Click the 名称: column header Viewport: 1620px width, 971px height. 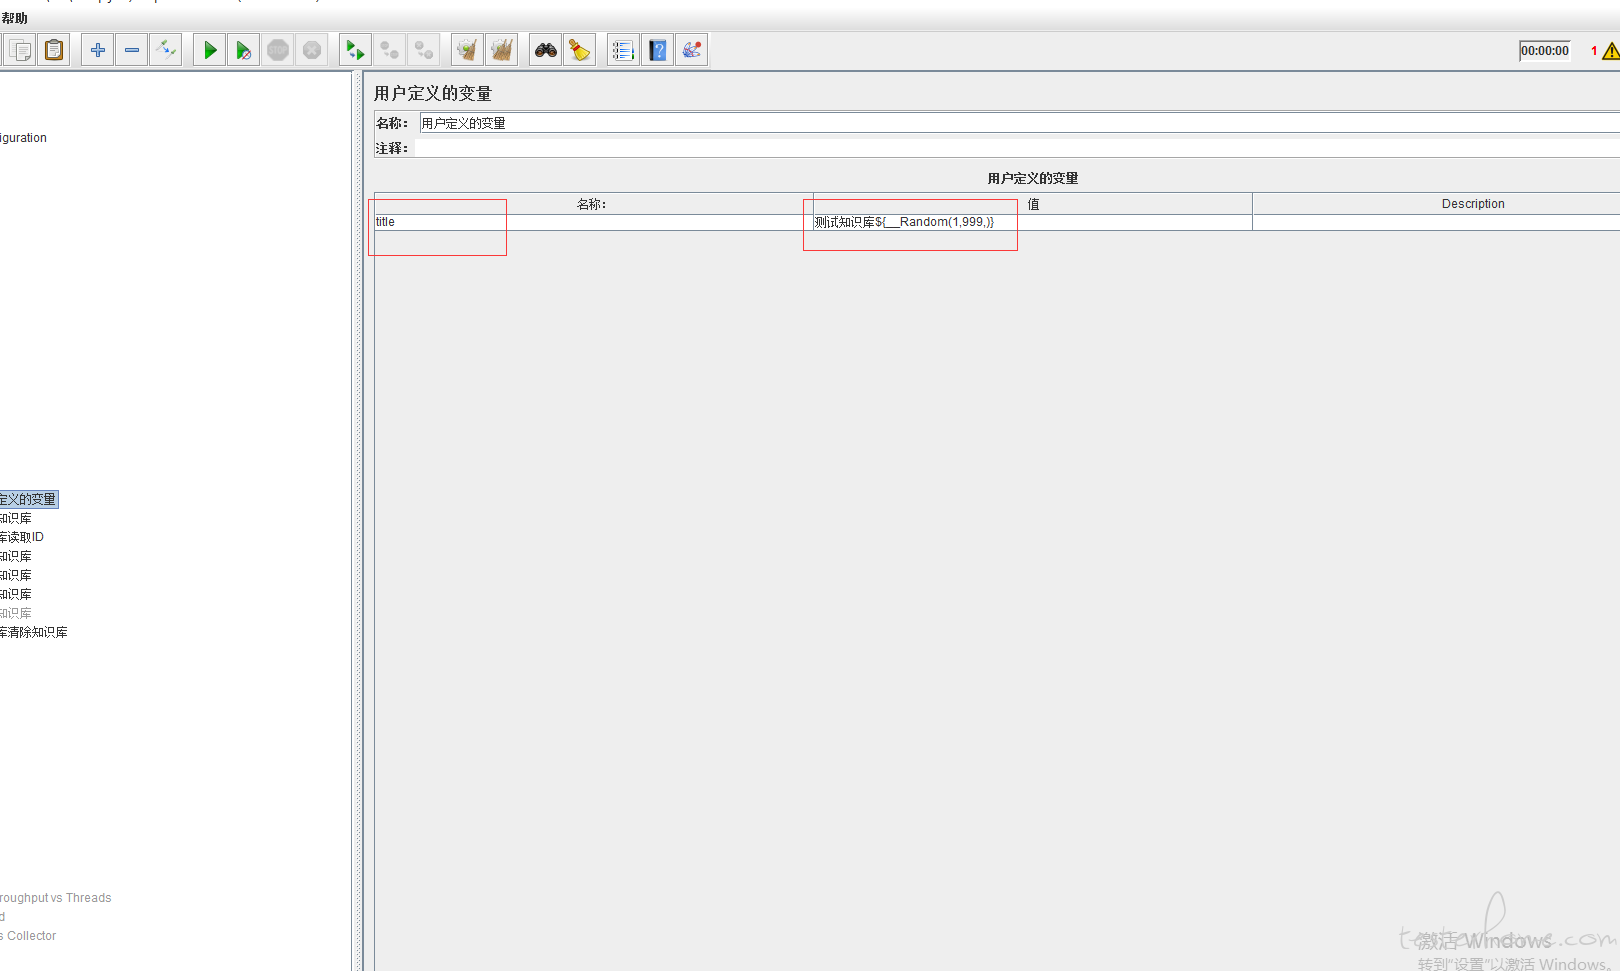pyautogui.click(x=592, y=204)
